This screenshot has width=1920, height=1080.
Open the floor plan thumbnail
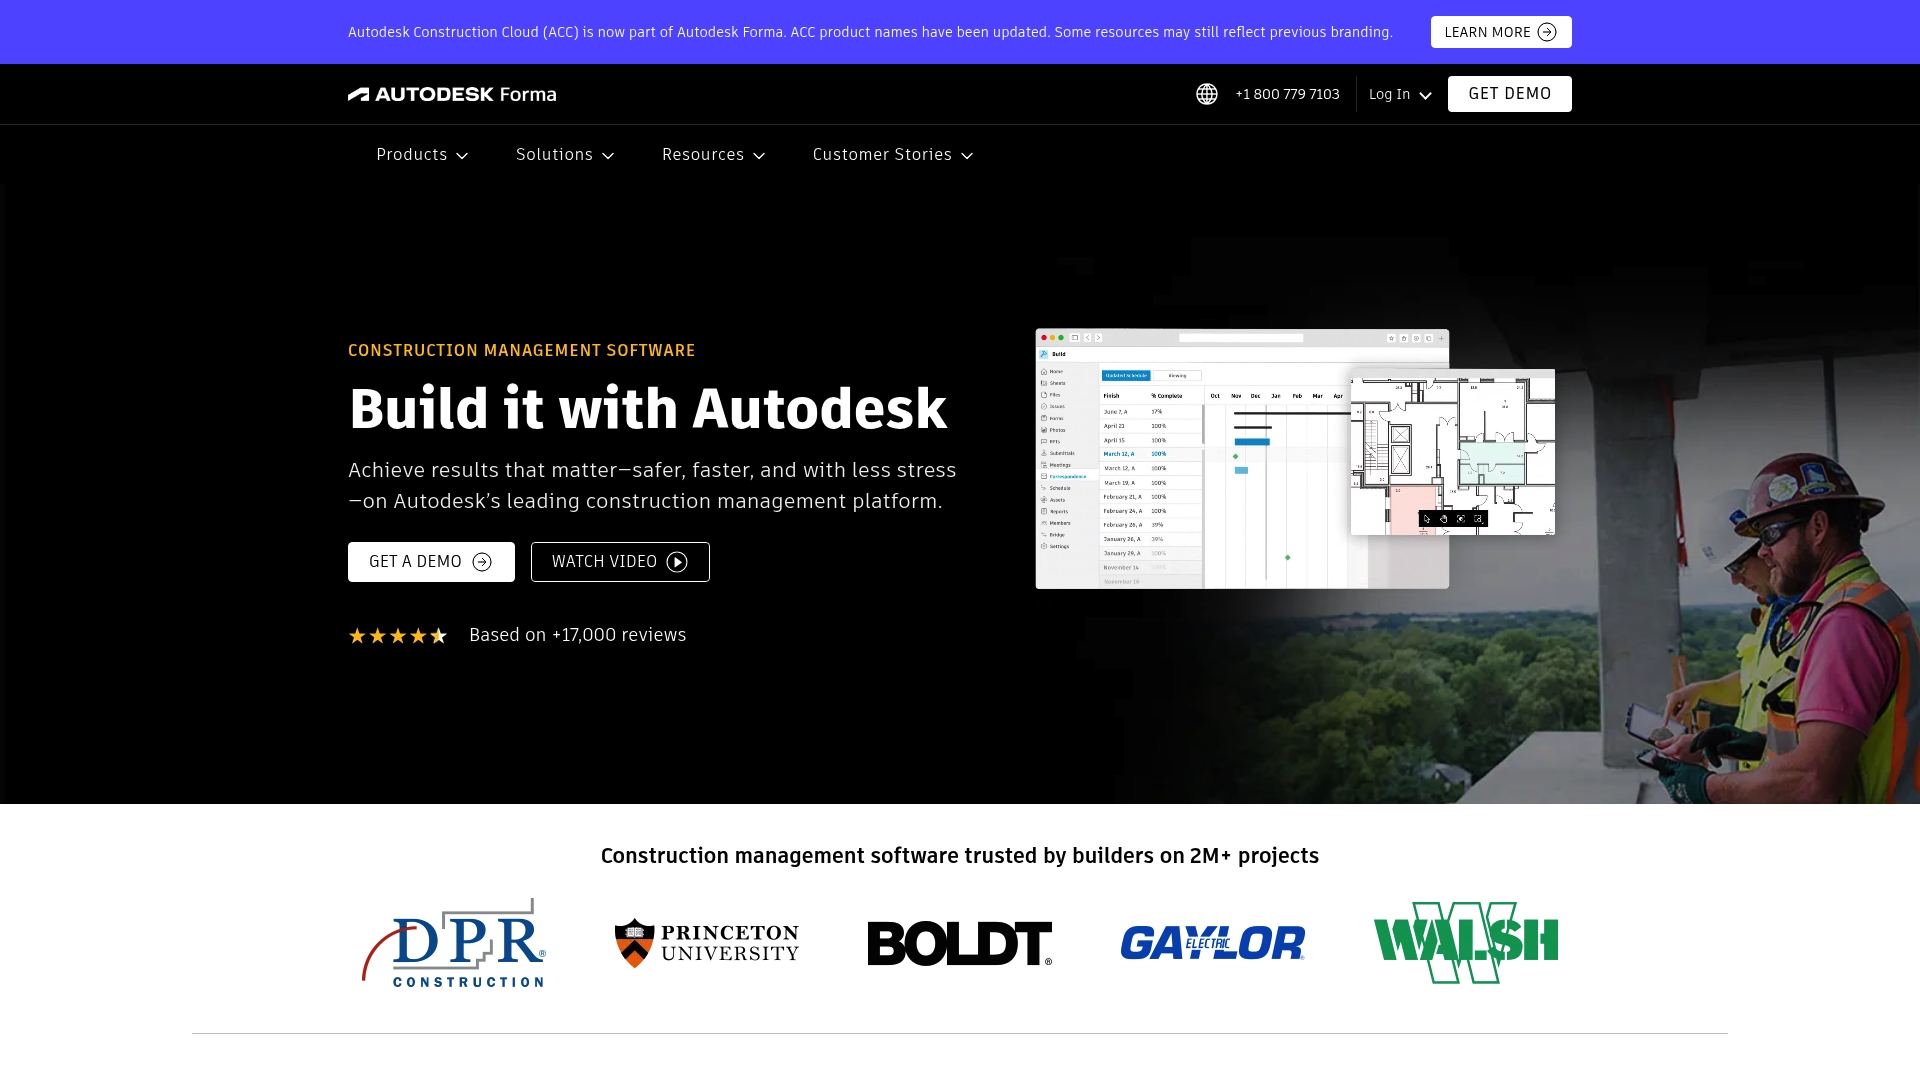[1453, 452]
